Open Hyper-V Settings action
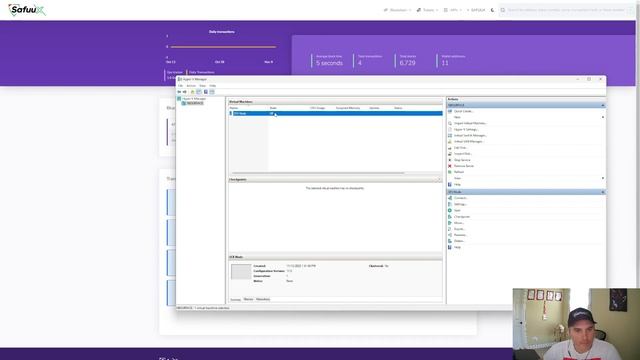This screenshot has height=360, width=640. pyautogui.click(x=466, y=129)
